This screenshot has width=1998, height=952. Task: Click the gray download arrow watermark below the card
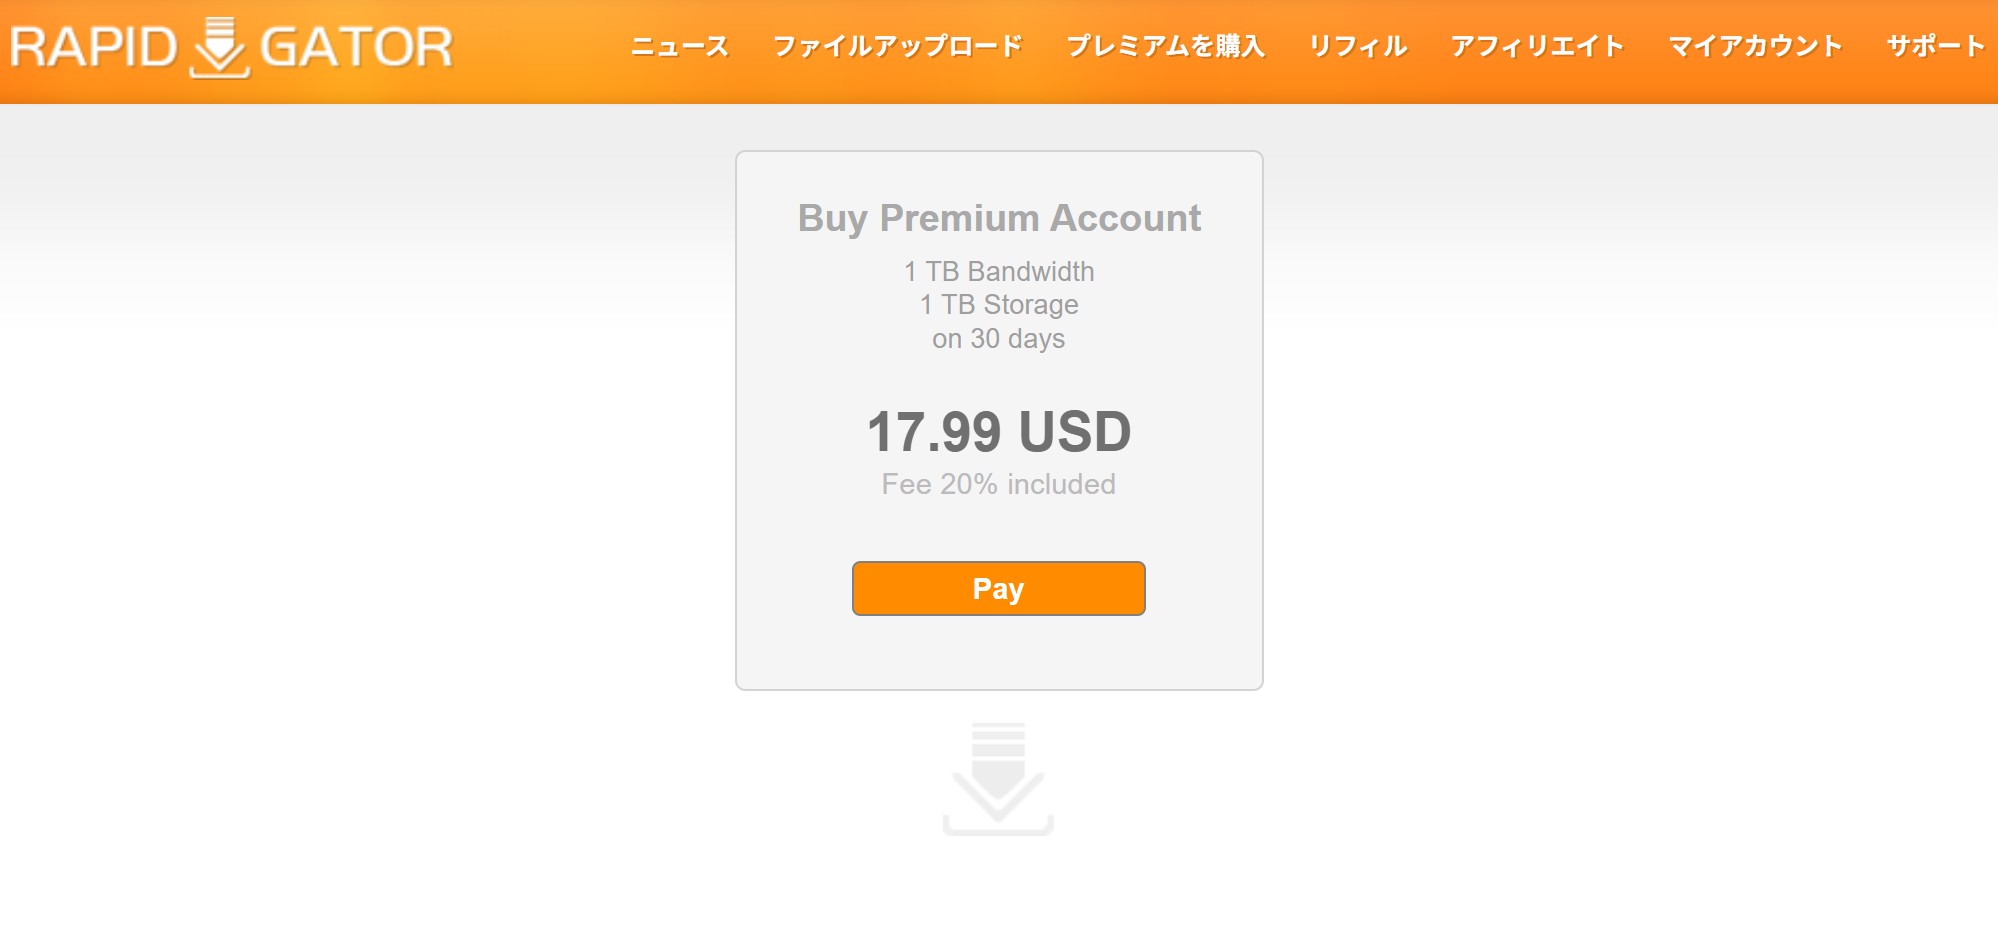click(x=998, y=778)
